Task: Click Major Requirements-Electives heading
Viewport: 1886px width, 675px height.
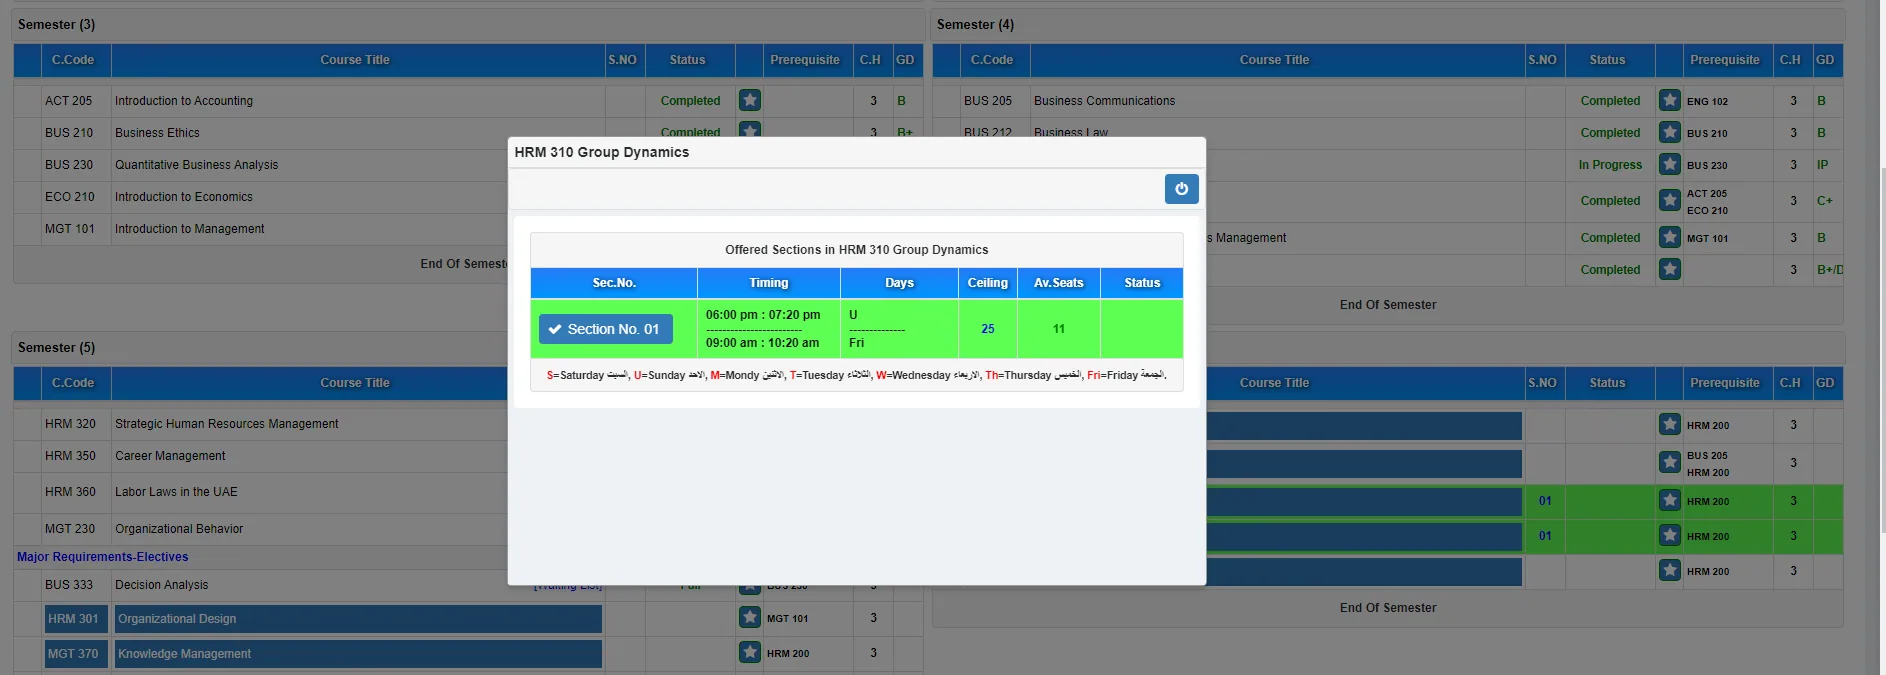Action: click(x=102, y=557)
